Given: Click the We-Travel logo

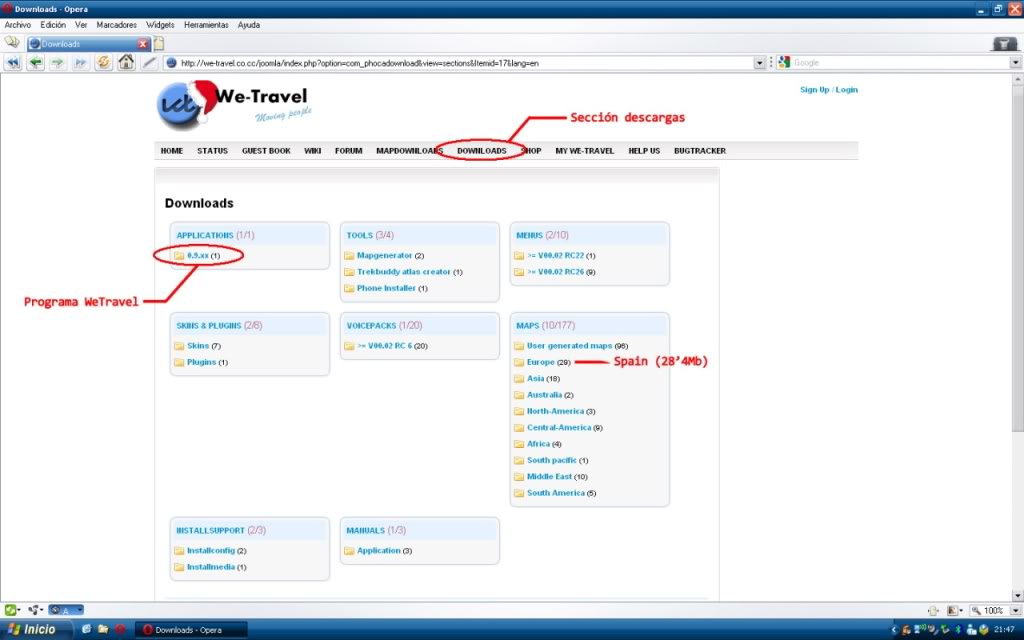Looking at the screenshot, I should (x=233, y=104).
